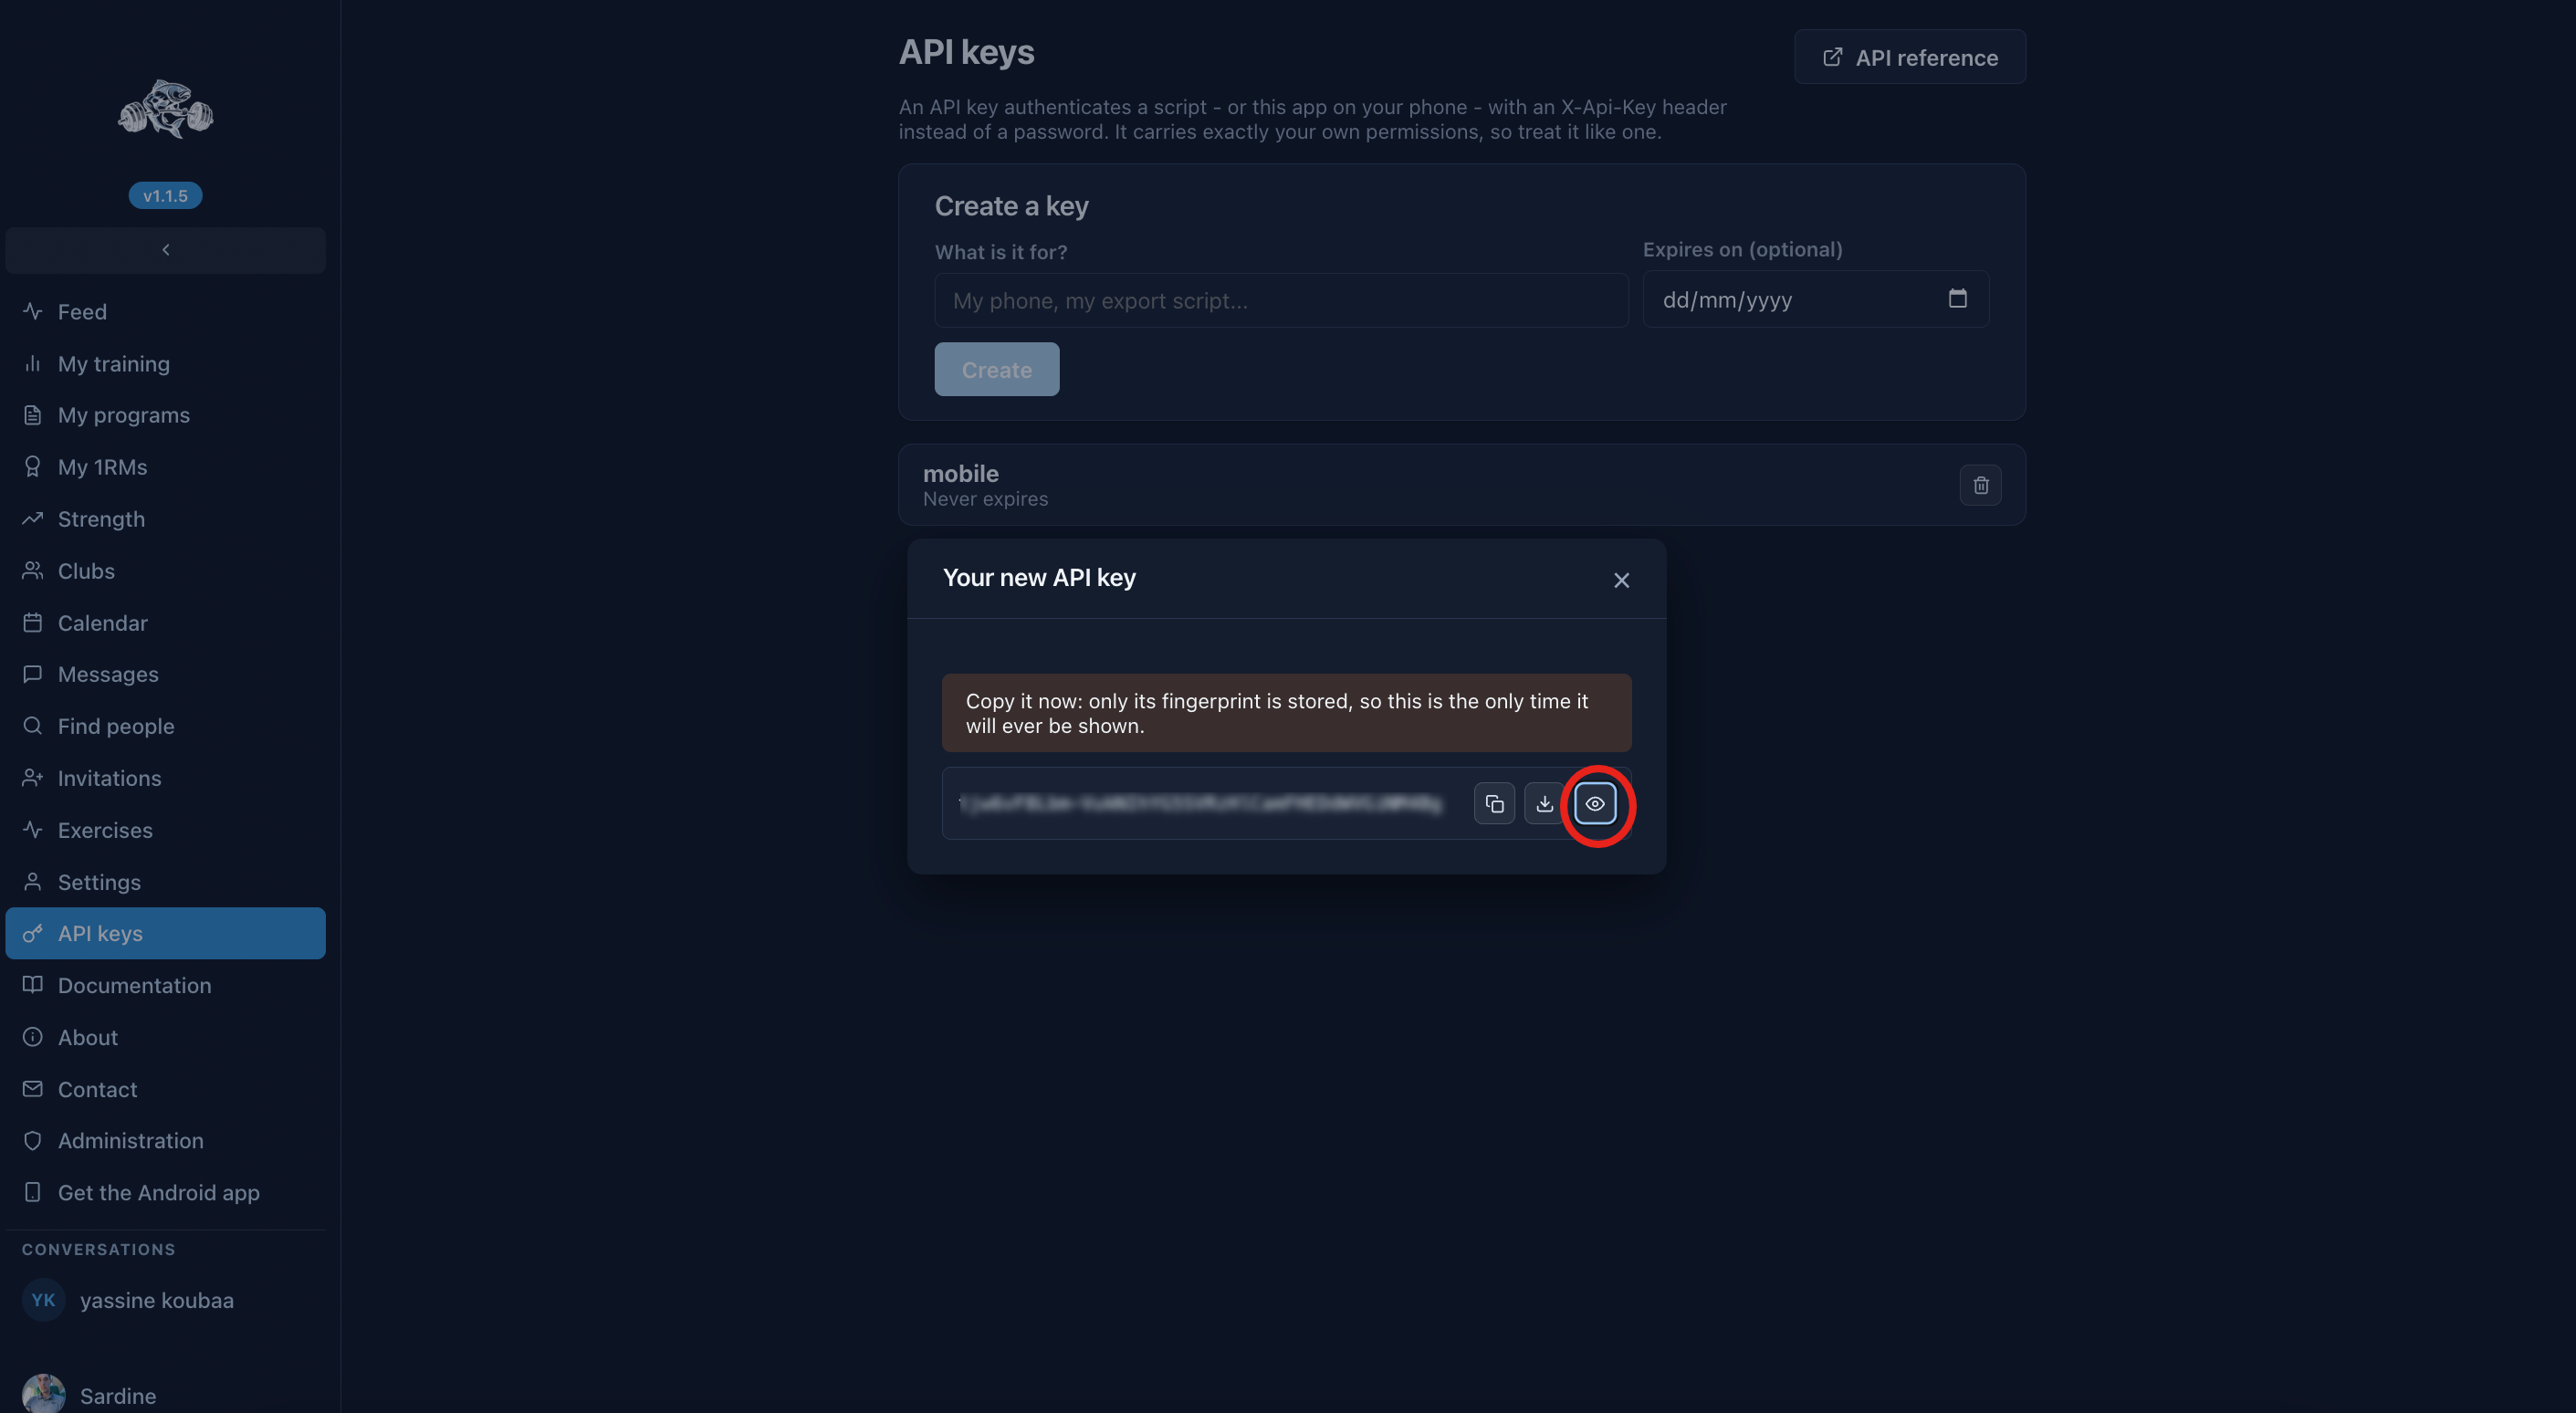The image size is (2576, 1413).
Task: Open My programs
Action: click(165, 415)
